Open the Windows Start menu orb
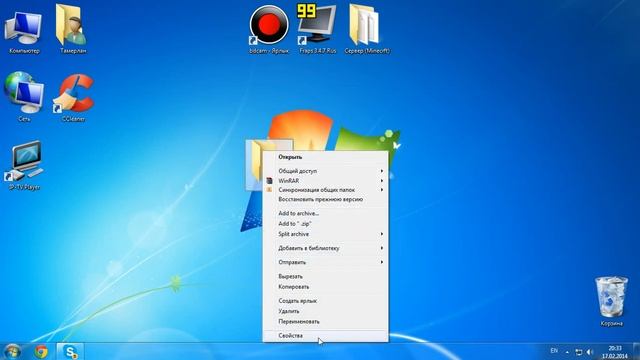The width and height of the screenshot is (640, 360). [x=12, y=351]
